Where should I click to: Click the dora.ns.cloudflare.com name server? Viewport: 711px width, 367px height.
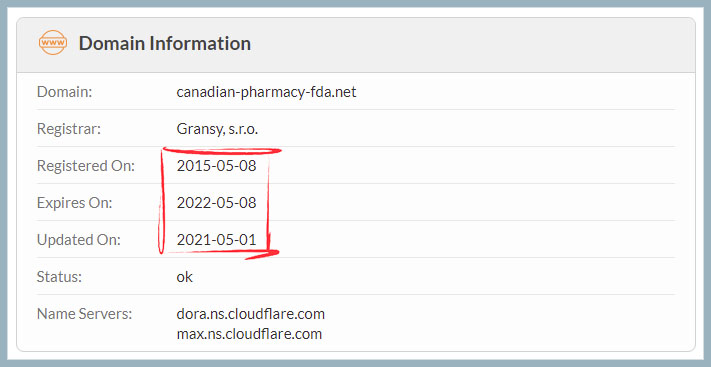250,313
